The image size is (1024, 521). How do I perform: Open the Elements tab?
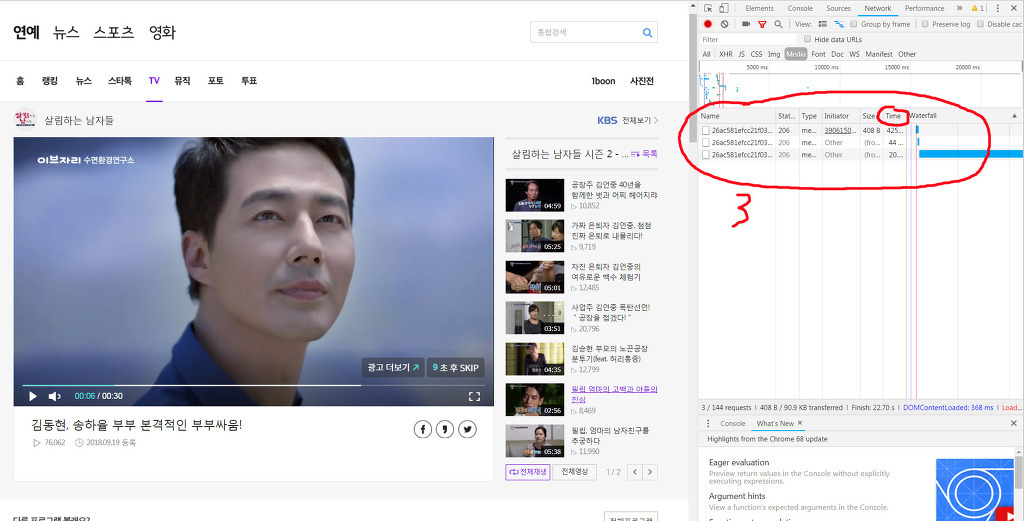760,8
